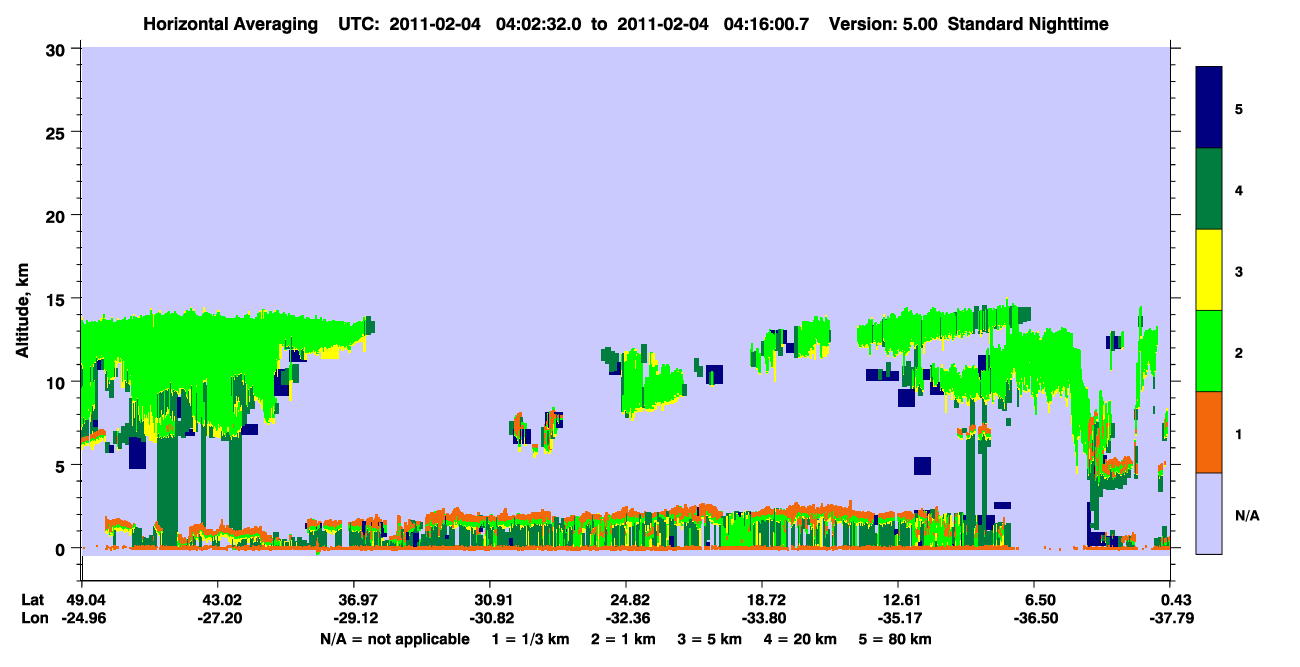The width and height of the screenshot is (1300, 667).
Task: Click latitude value '6.50'
Action: pos(1035,600)
